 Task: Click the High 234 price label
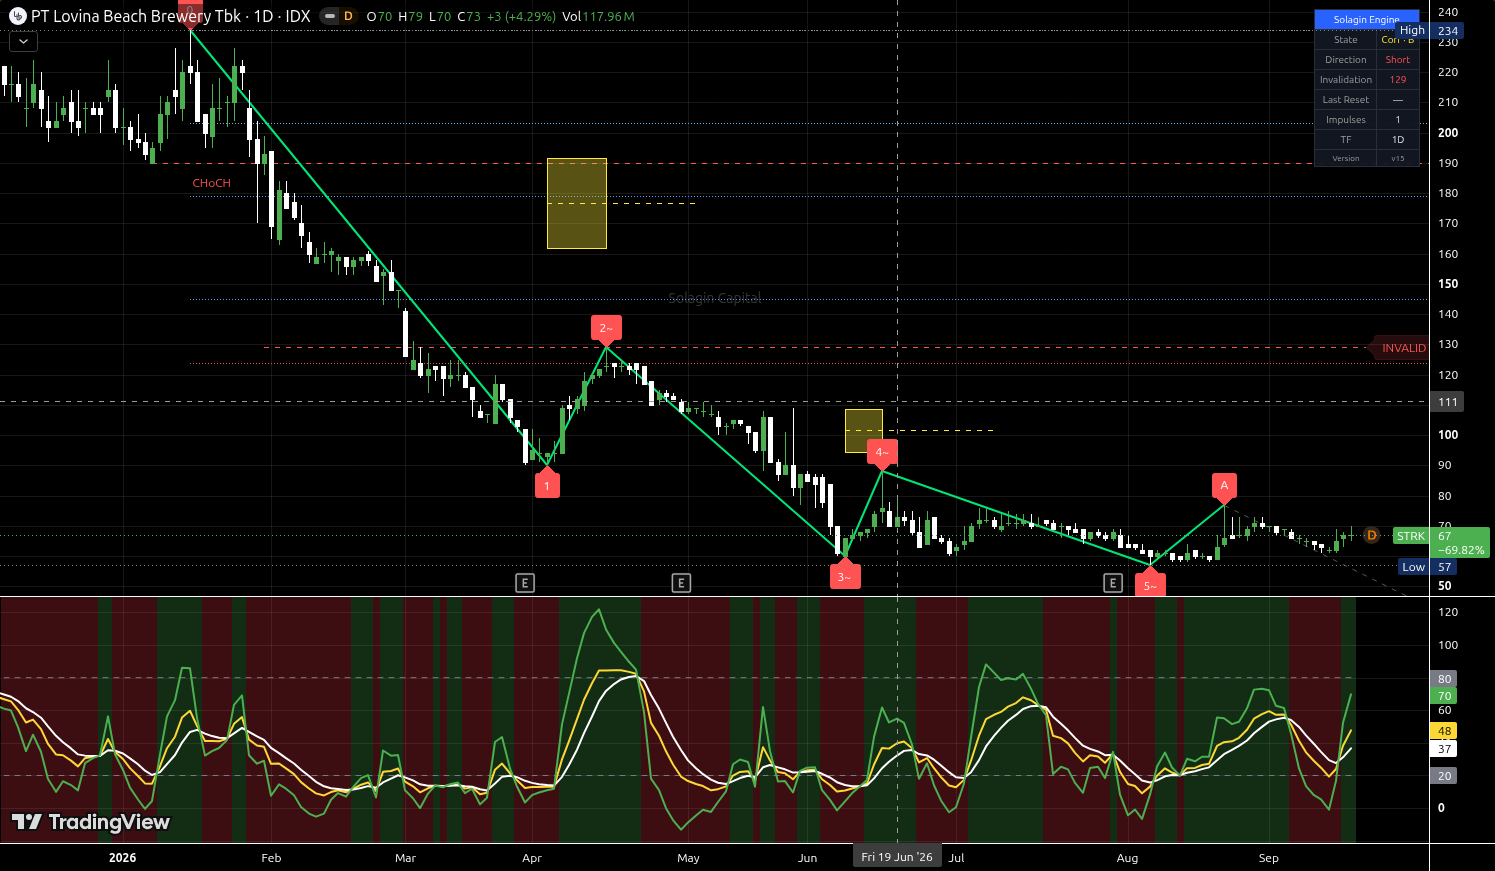[1430, 31]
